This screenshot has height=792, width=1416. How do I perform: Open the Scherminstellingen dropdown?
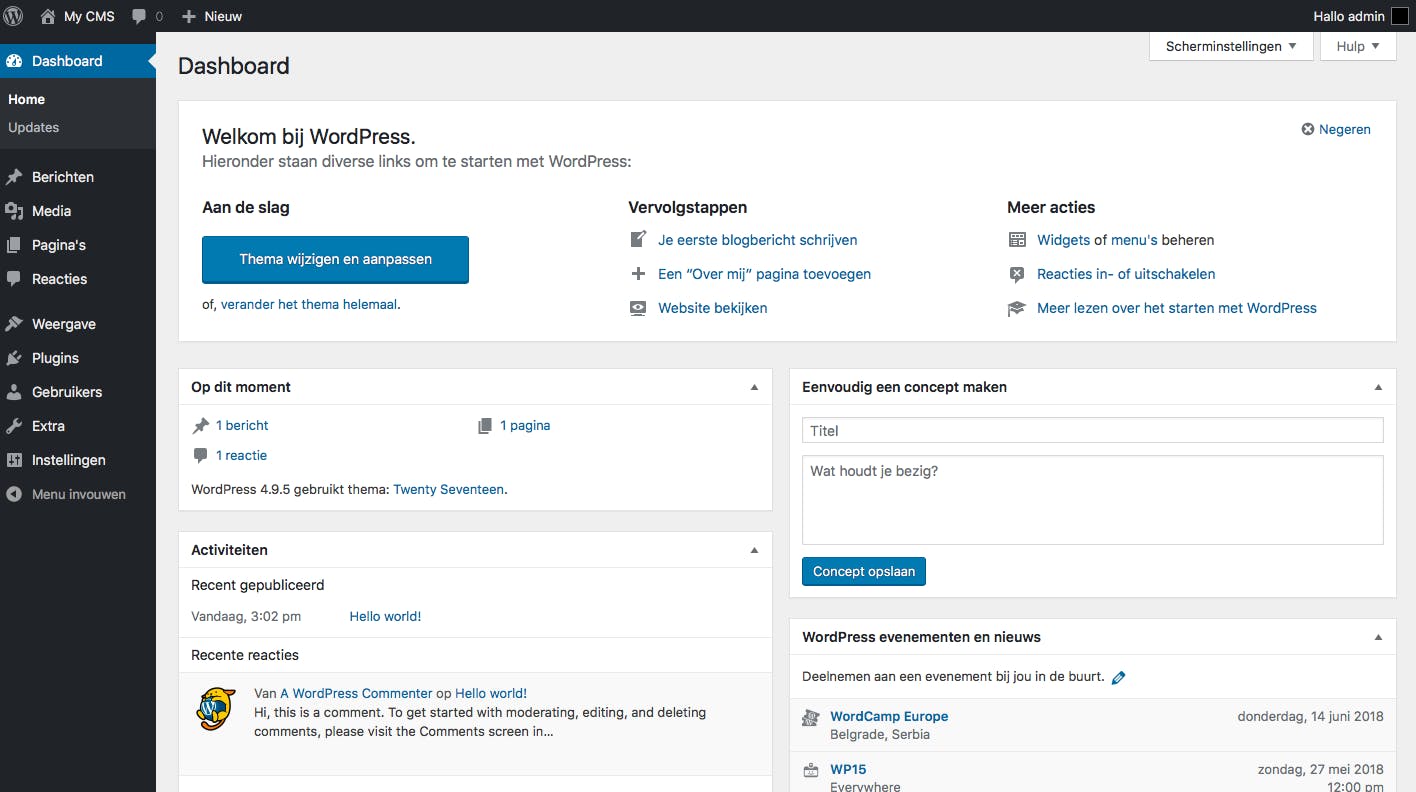[x=1231, y=46]
